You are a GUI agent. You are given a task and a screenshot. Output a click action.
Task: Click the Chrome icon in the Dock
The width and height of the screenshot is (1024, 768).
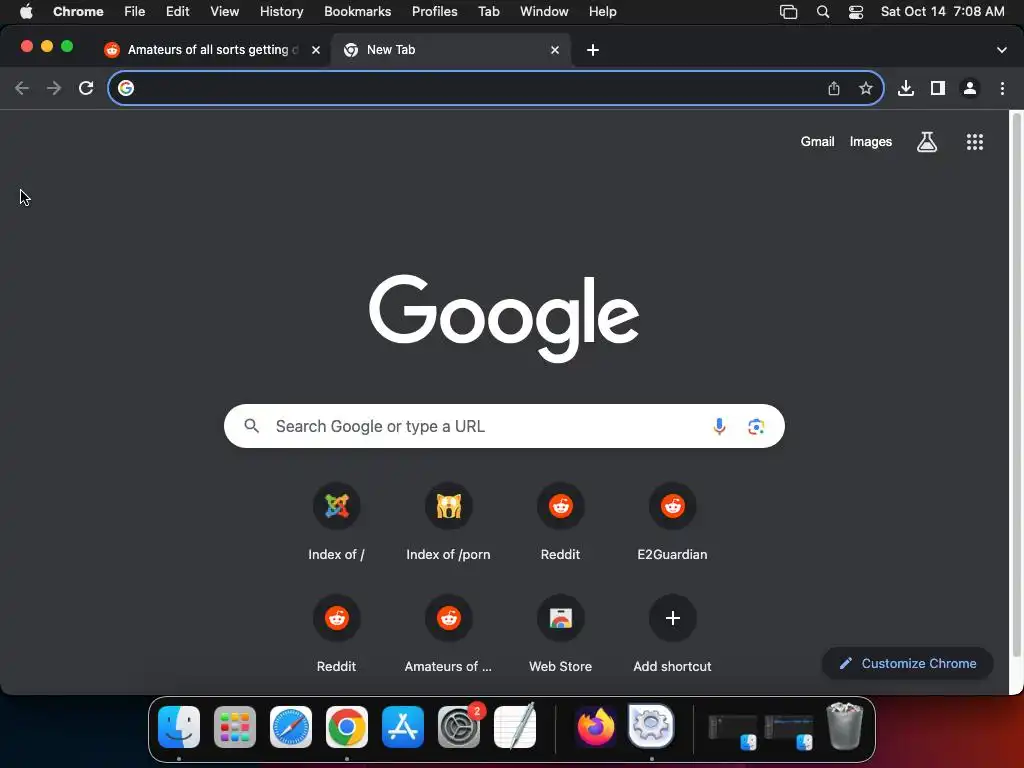tap(347, 727)
